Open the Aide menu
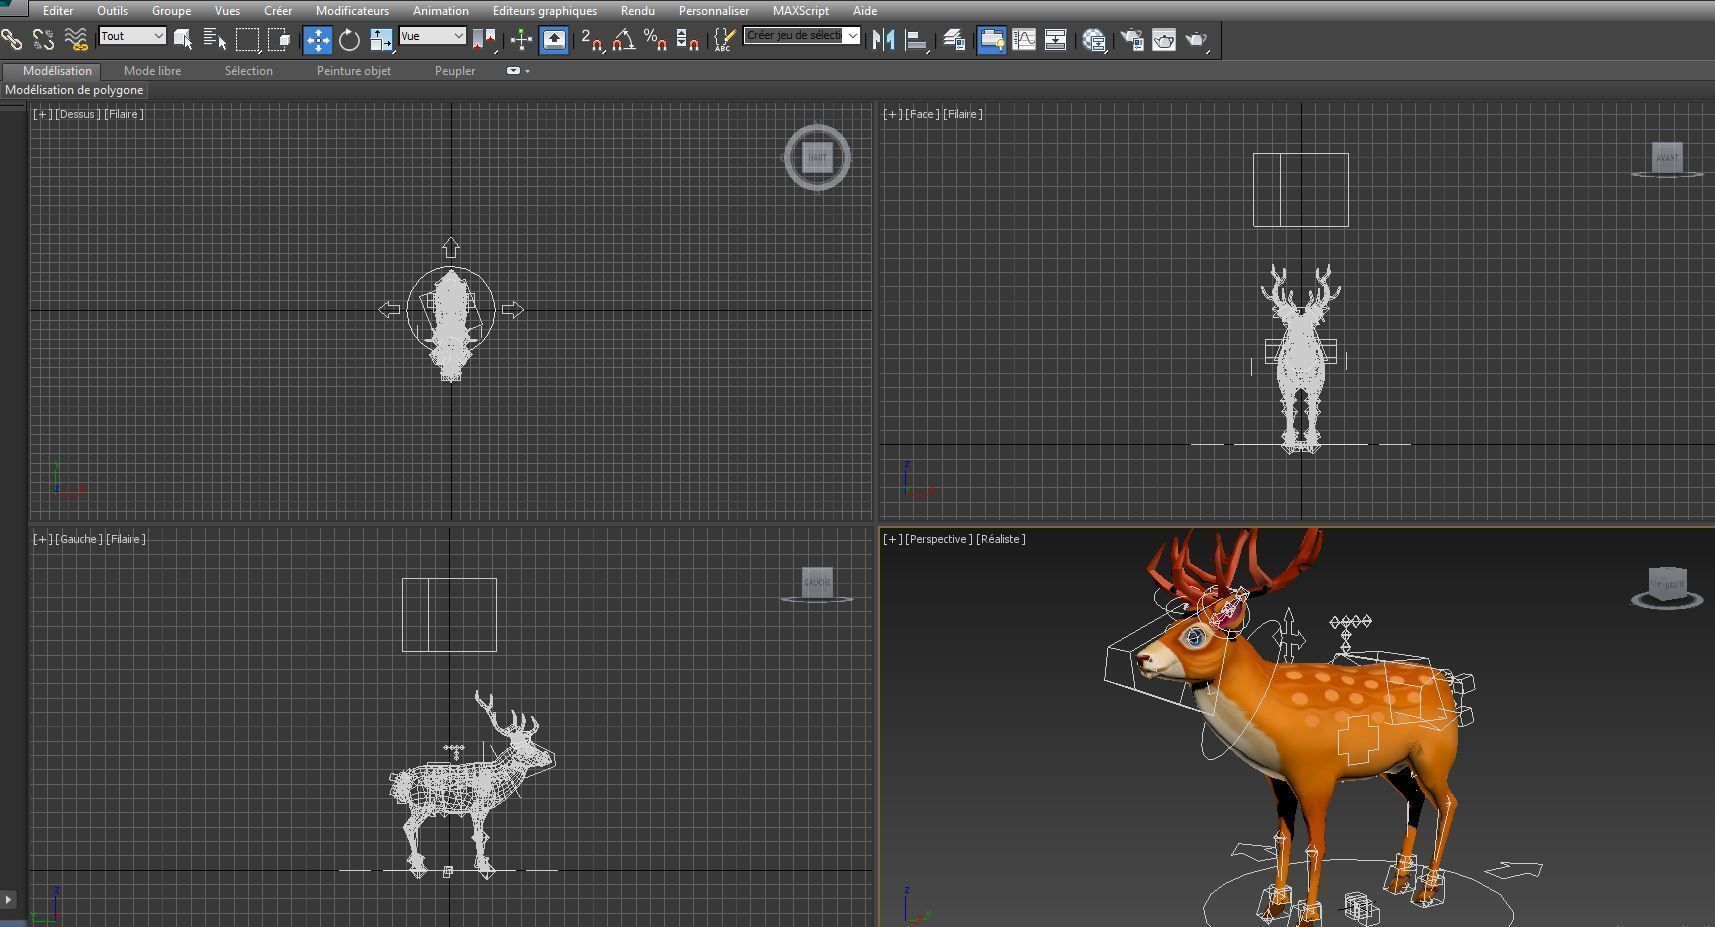Screen dimensions: 1715x927 coord(865,11)
